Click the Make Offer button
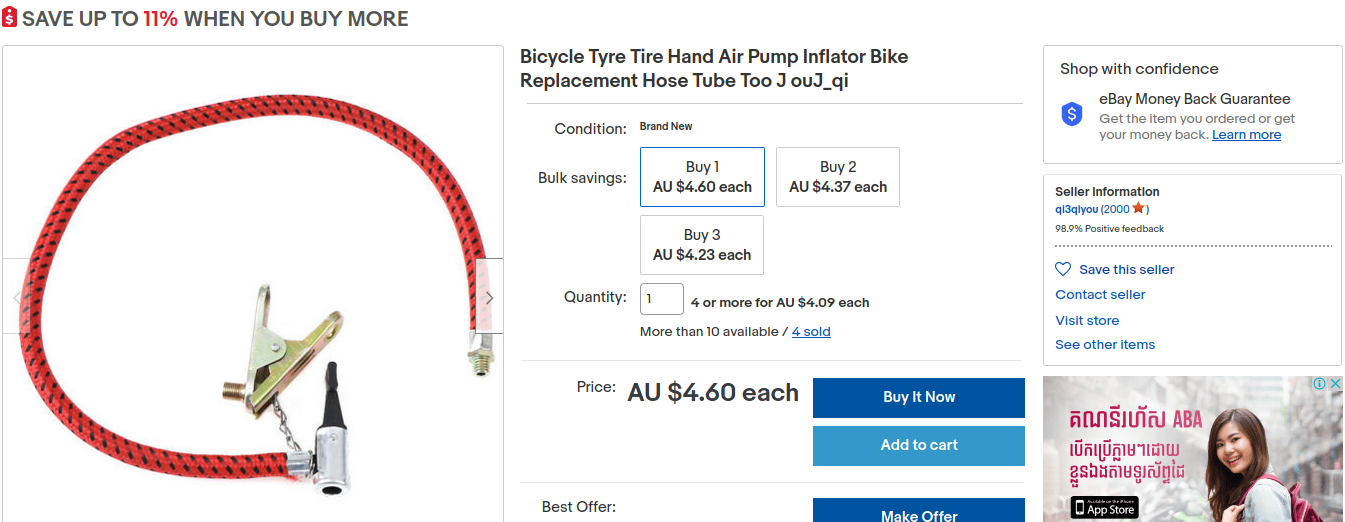The height and width of the screenshot is (522, 1345). point(919,511)
